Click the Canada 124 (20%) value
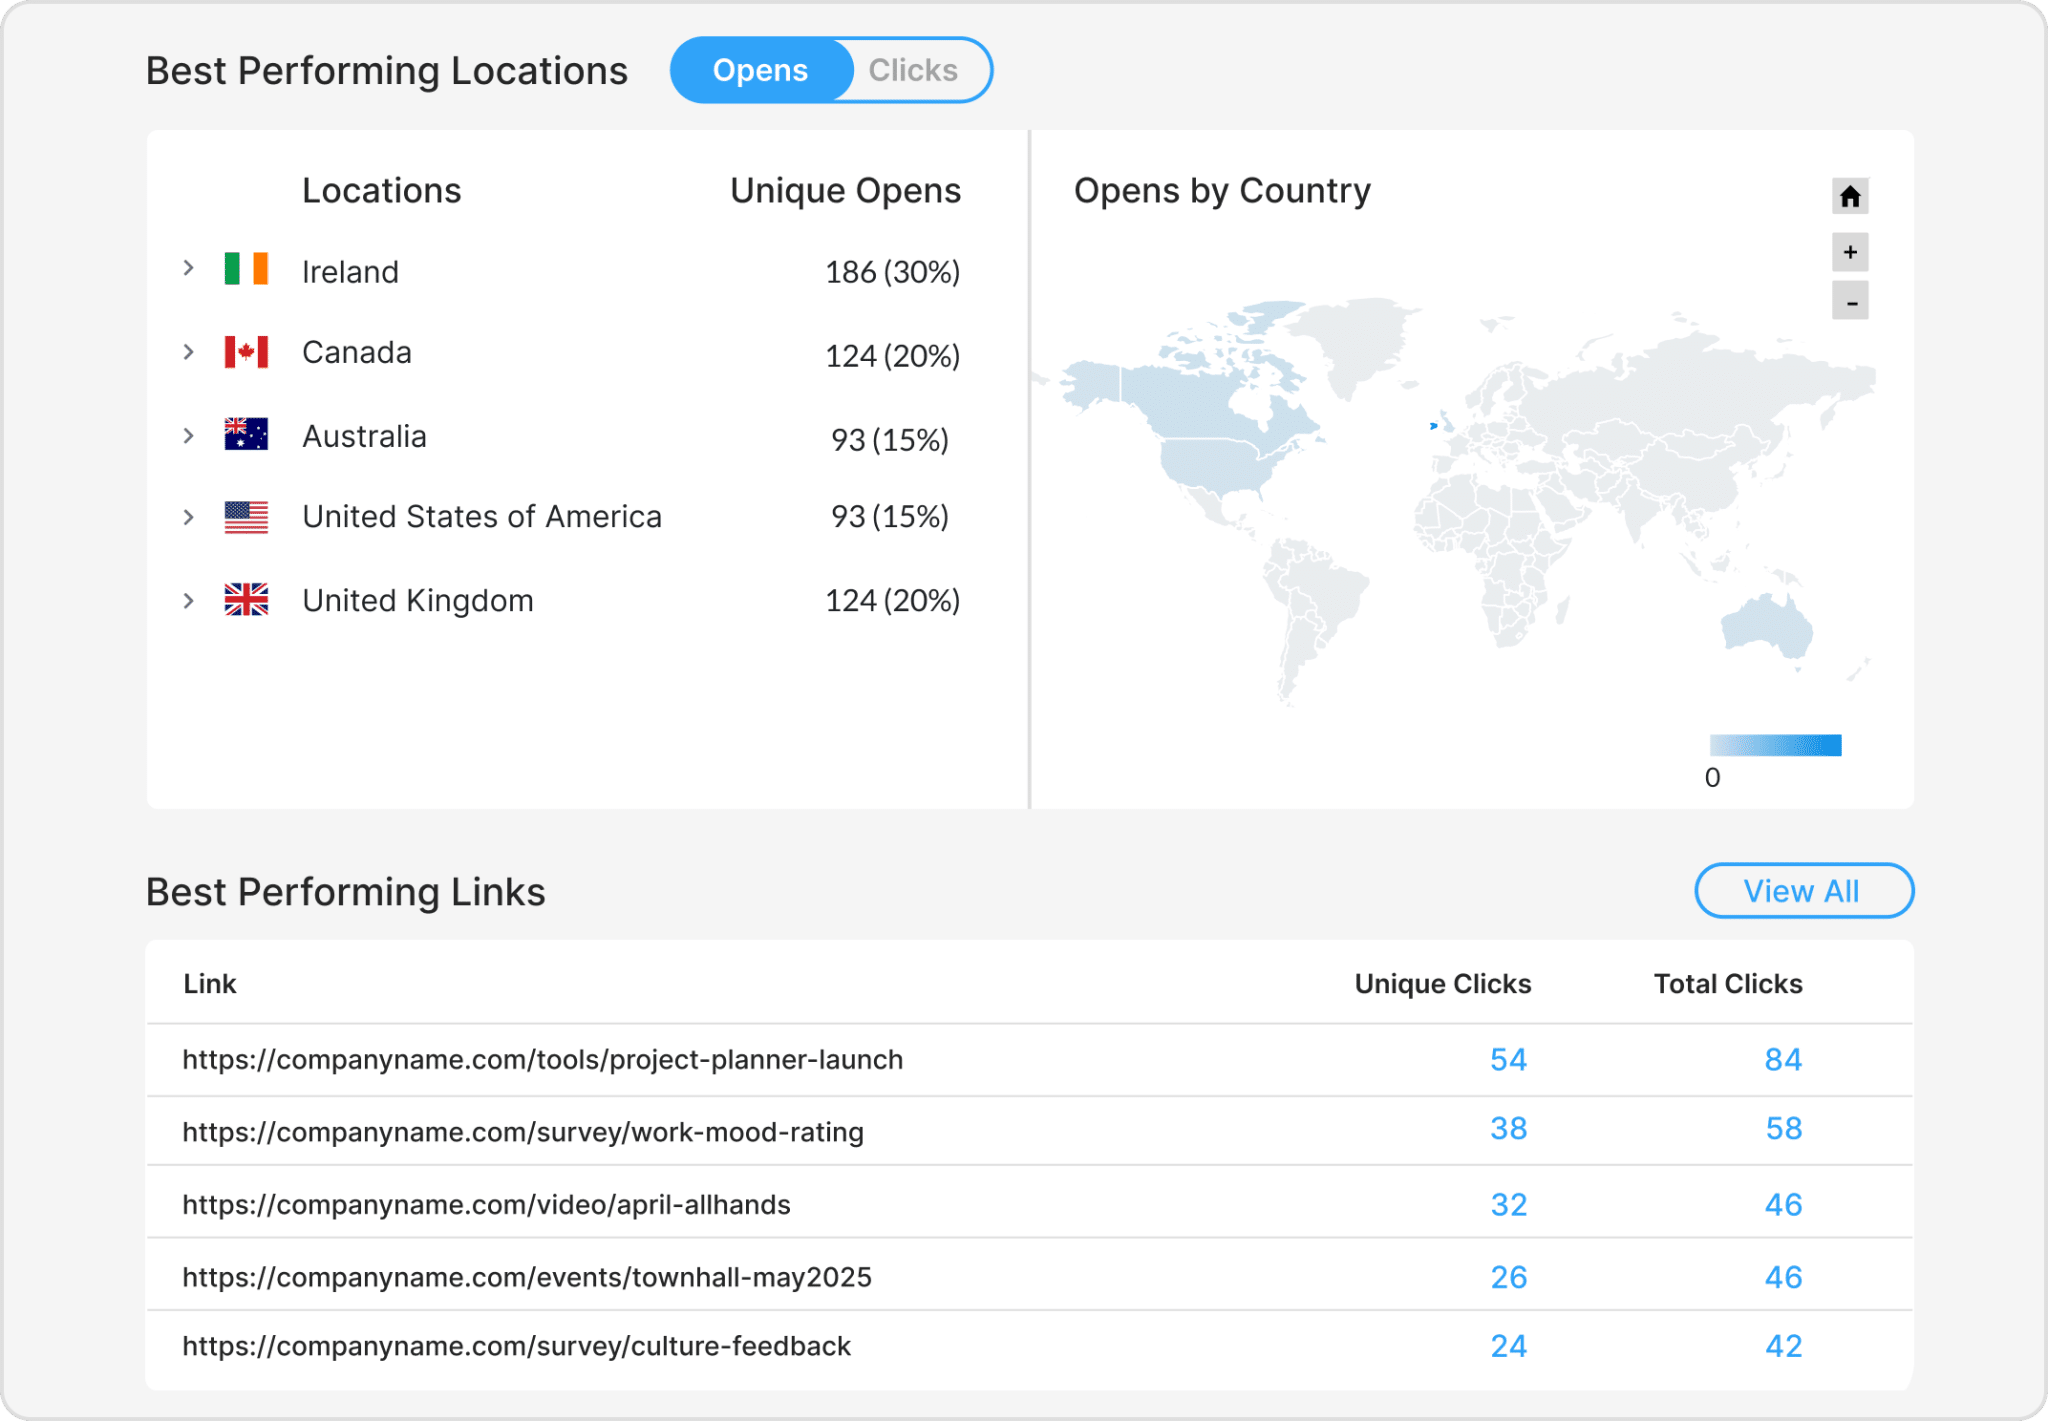The image size is (2048, 1421). point(892,356)
